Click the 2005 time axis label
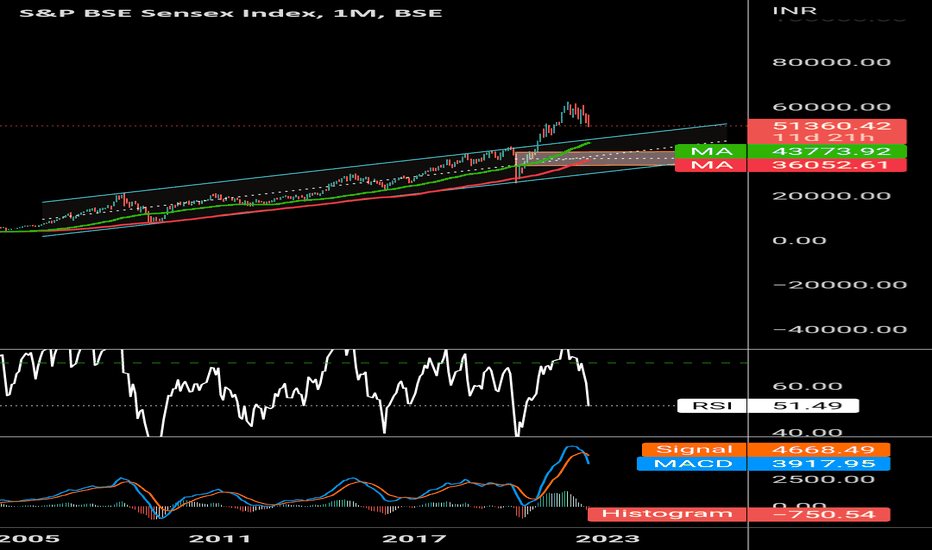The height and width of the screenshot is (550, 932). tap(30, 539)
